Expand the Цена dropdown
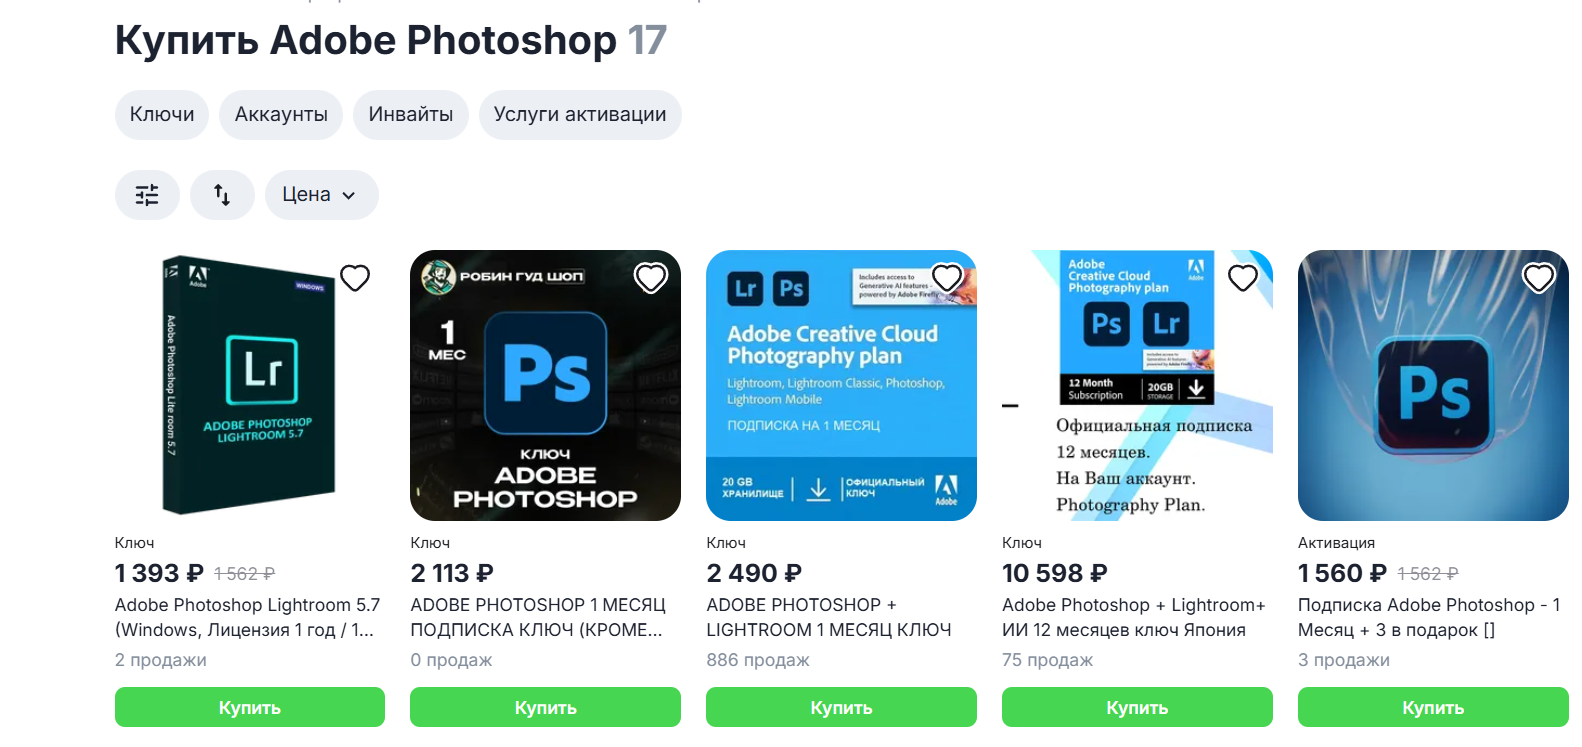This screenshot has height=747, width=1582. click(x=322, y=195)
